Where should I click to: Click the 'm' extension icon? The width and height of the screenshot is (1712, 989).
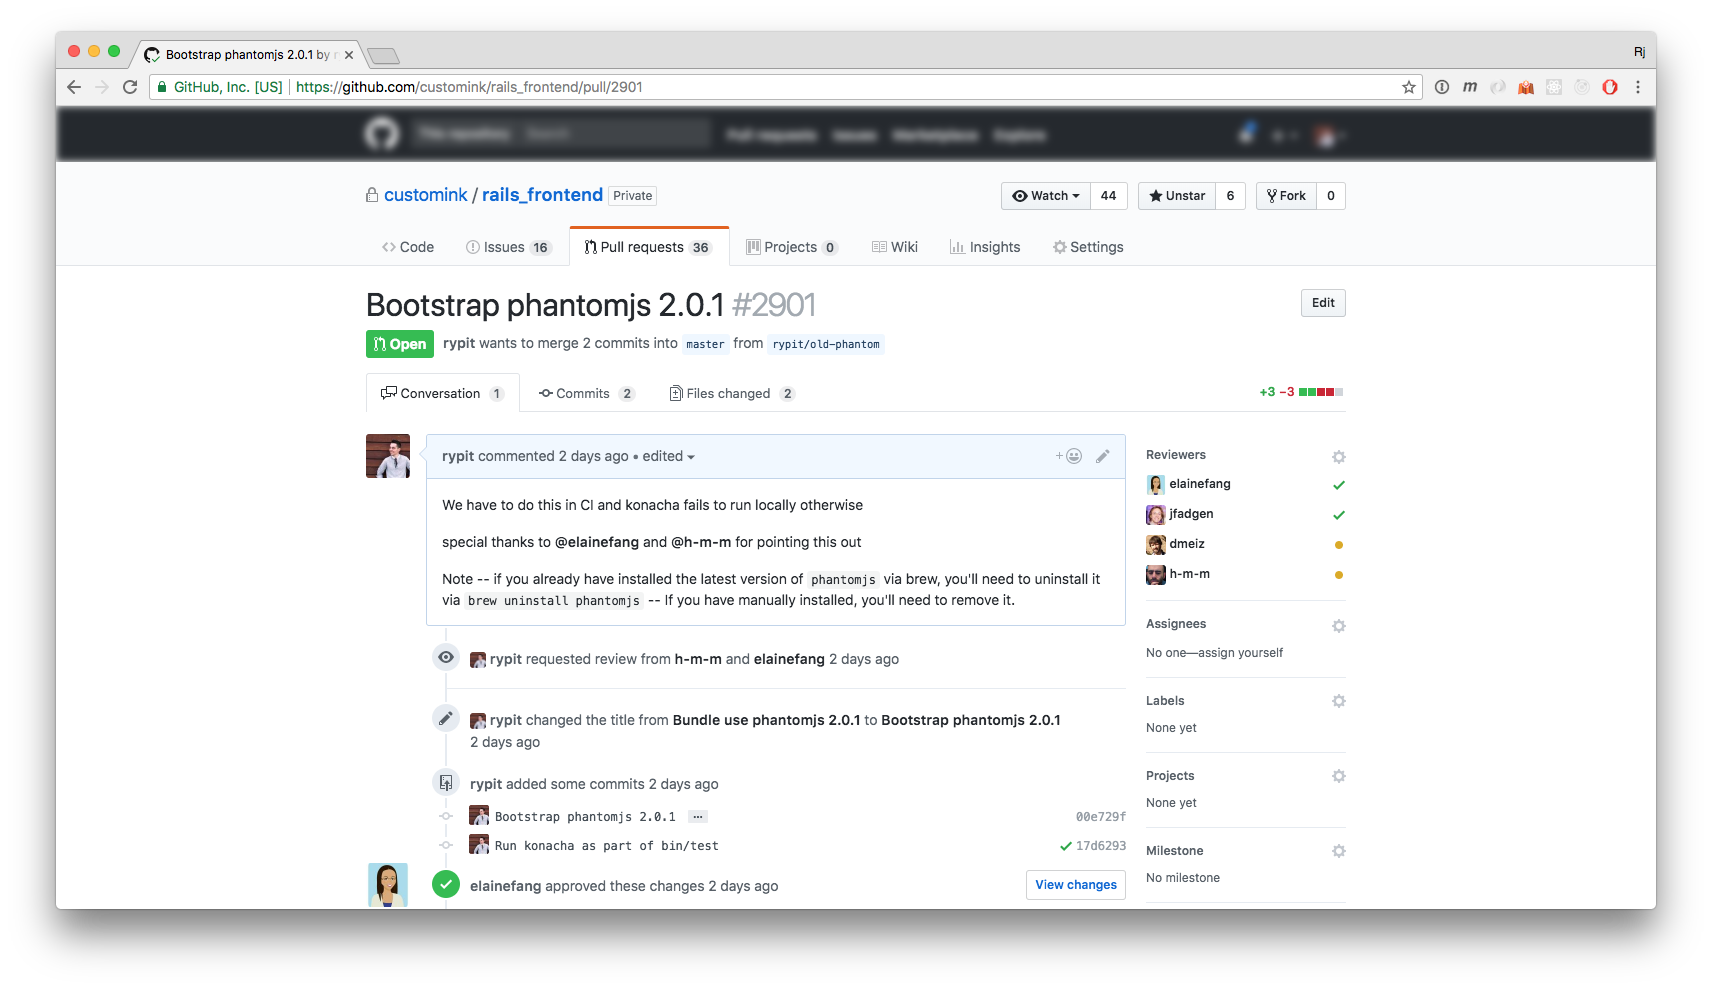(x=1470, y=87)
